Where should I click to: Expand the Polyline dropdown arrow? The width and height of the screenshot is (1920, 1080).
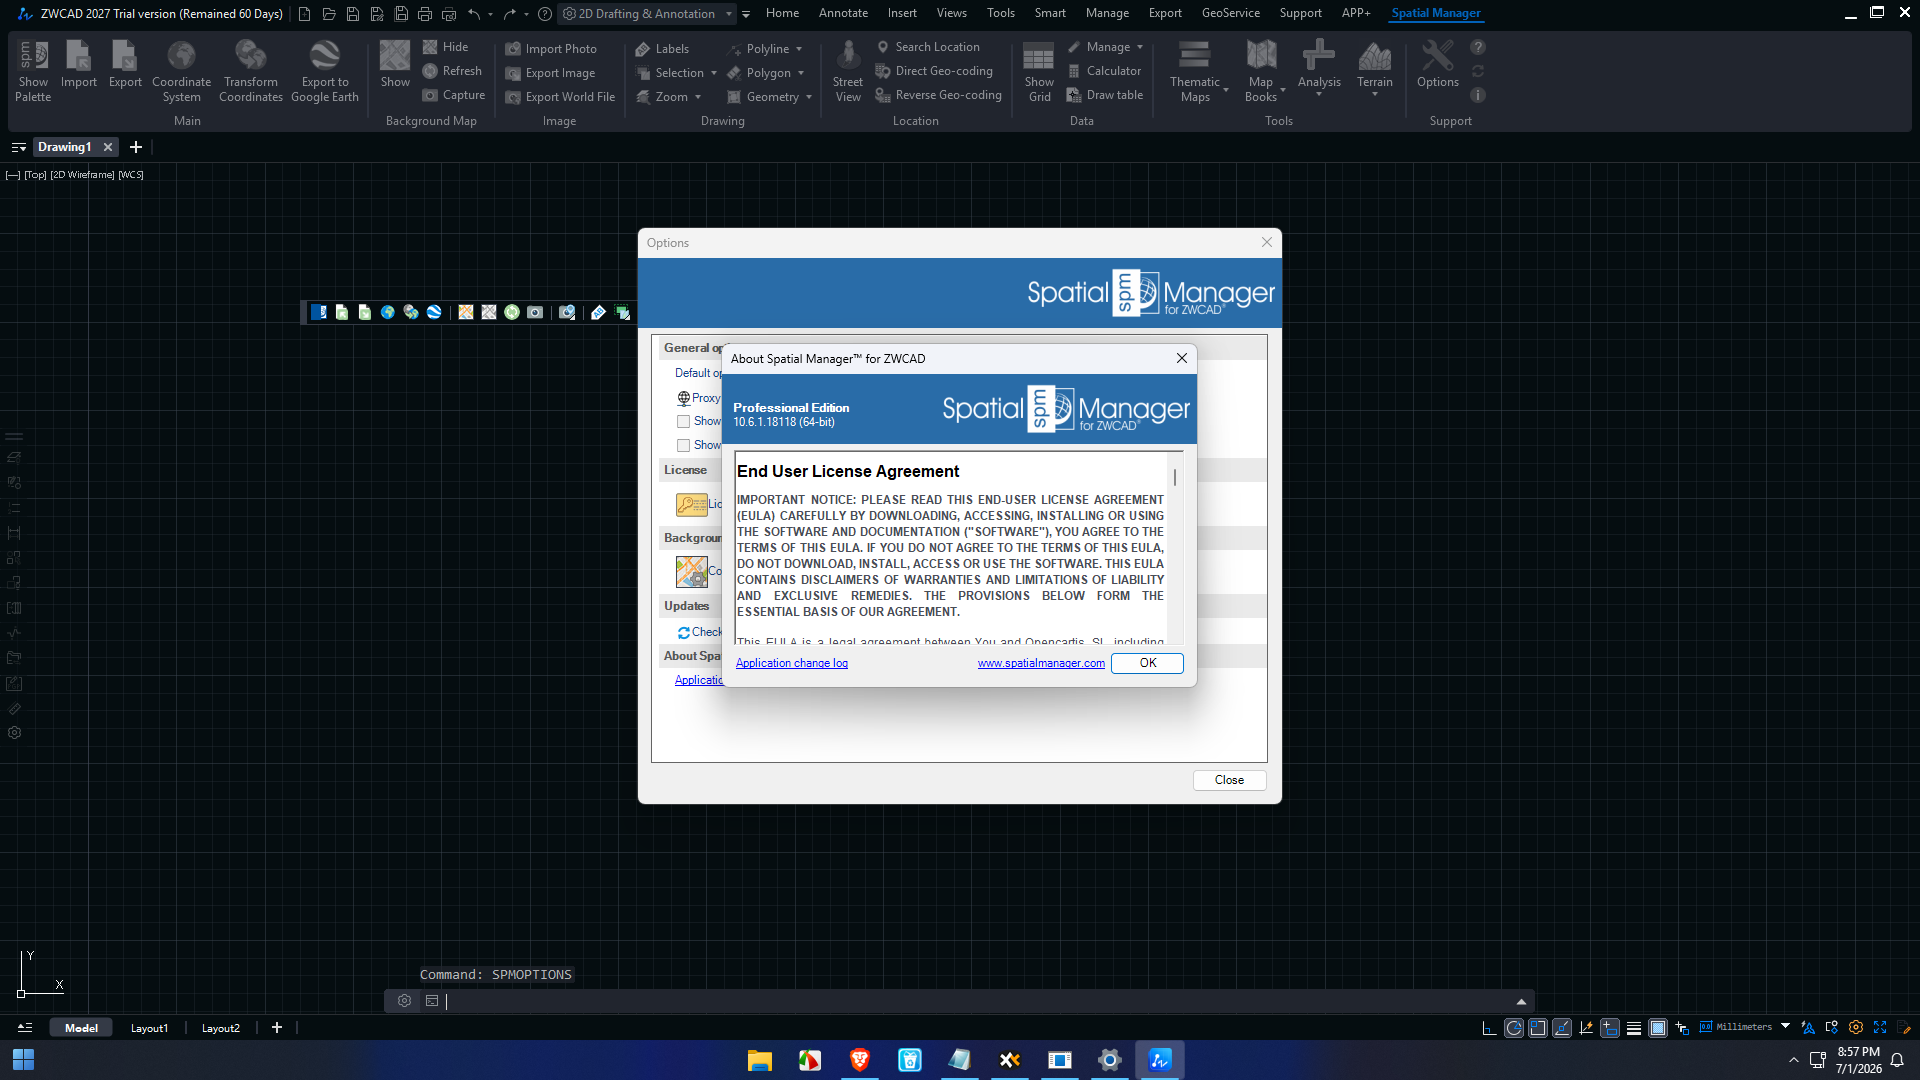tap(799, 49)
